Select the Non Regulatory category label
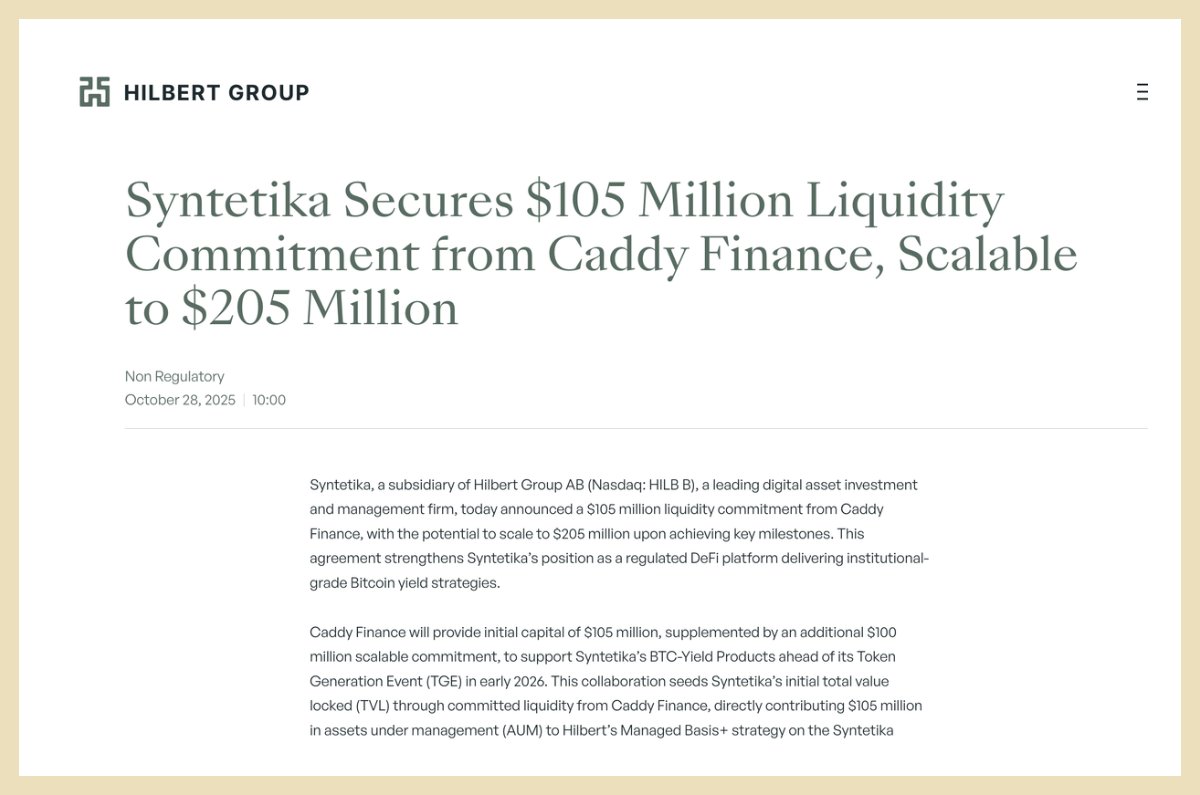This screenshot has width=1200, height=795. pyautogui.click(x=174, y=377)
